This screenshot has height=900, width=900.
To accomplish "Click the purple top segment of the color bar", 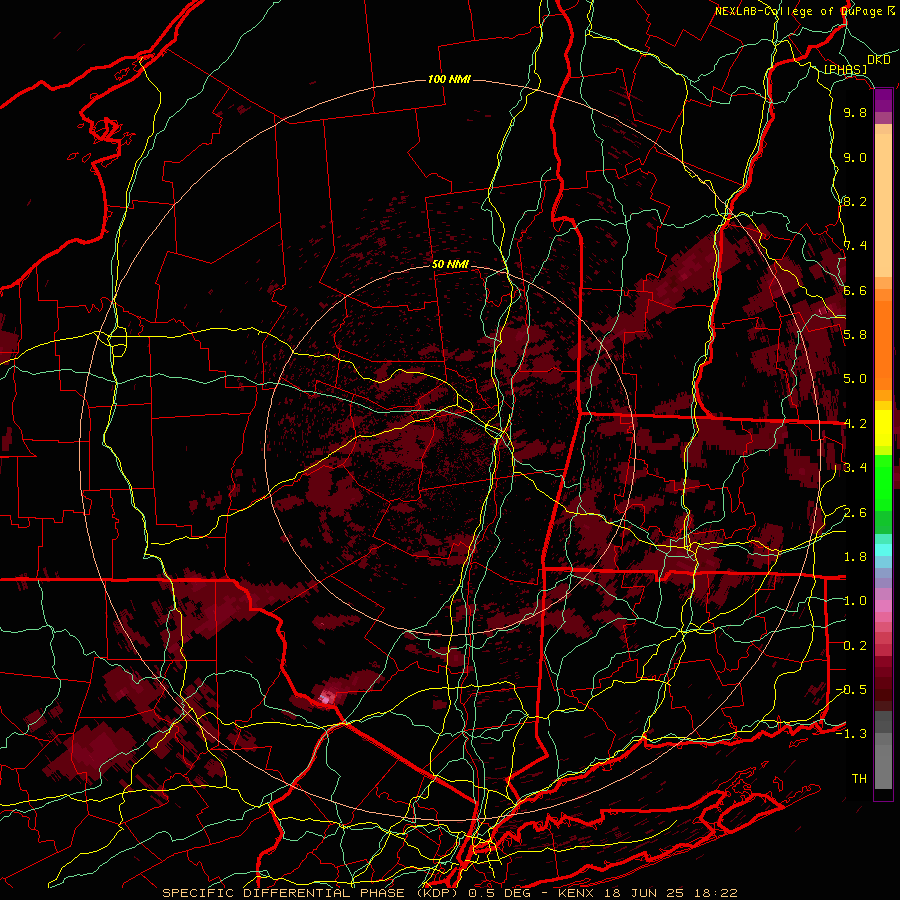I will 883,101.
